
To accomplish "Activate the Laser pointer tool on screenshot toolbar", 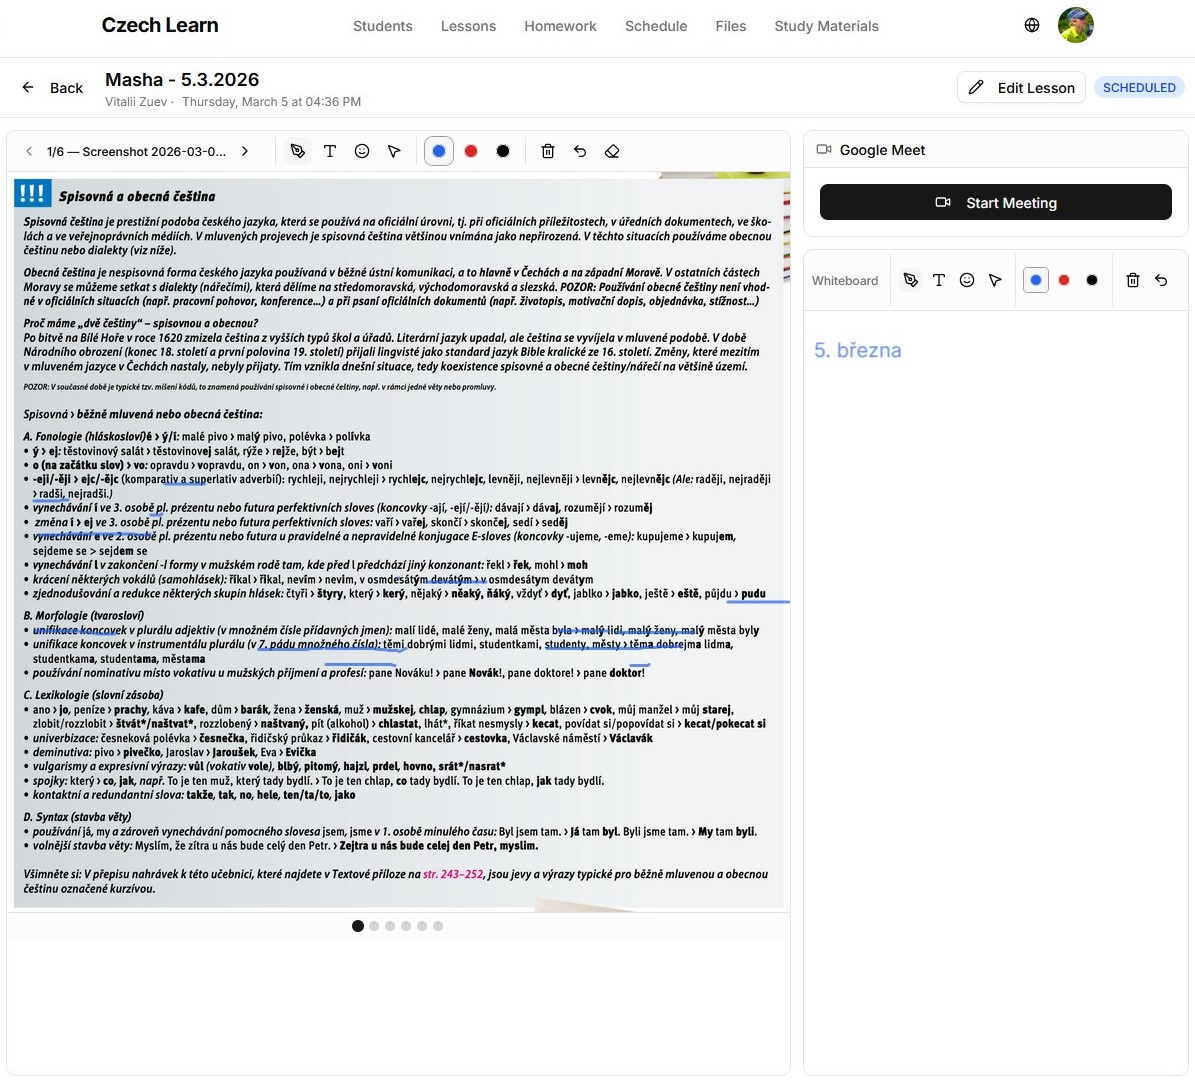I will pyautogui.click(x=394, y=151).
